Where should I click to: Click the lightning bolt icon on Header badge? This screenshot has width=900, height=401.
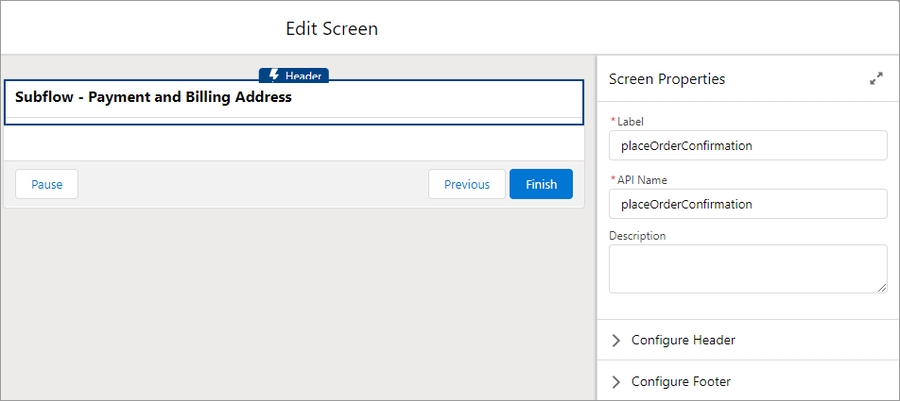[274, 75]
